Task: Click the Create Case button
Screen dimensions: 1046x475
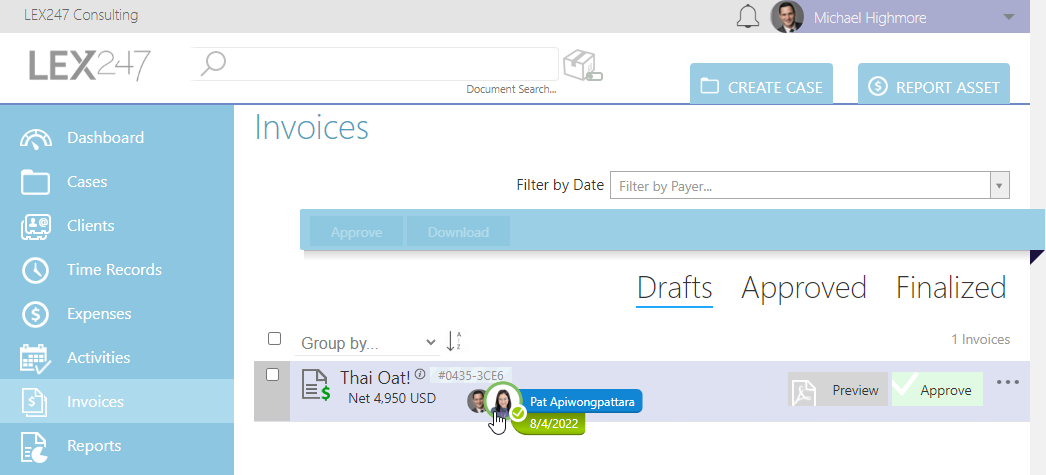Action: click(x=761, y=85)
